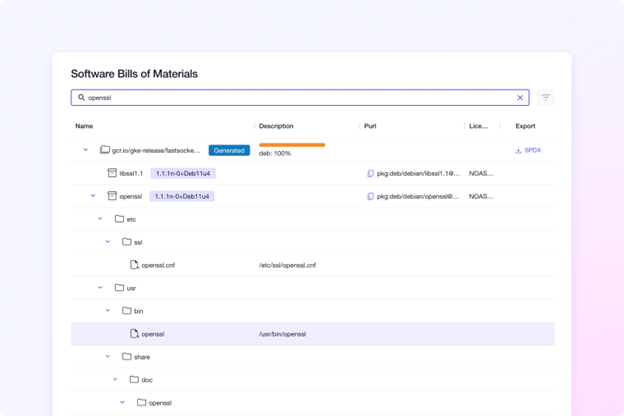
Task: Clear the openssl search text
Action: [x=520, y=98]
